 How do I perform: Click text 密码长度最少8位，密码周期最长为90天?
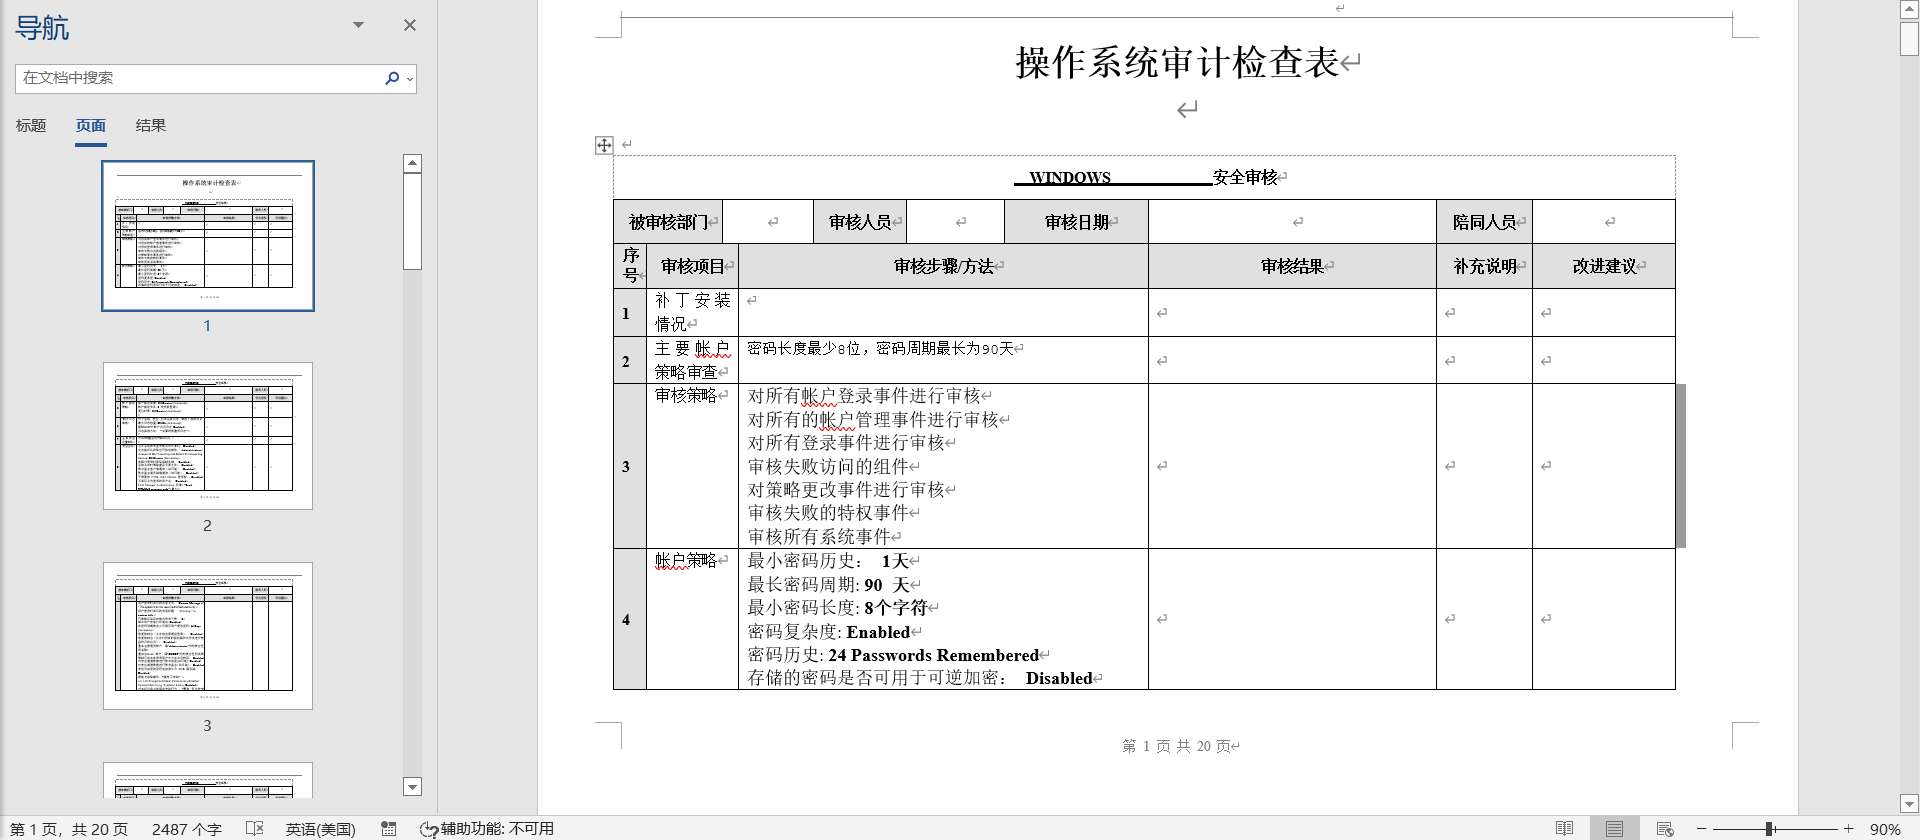[880, 349]
